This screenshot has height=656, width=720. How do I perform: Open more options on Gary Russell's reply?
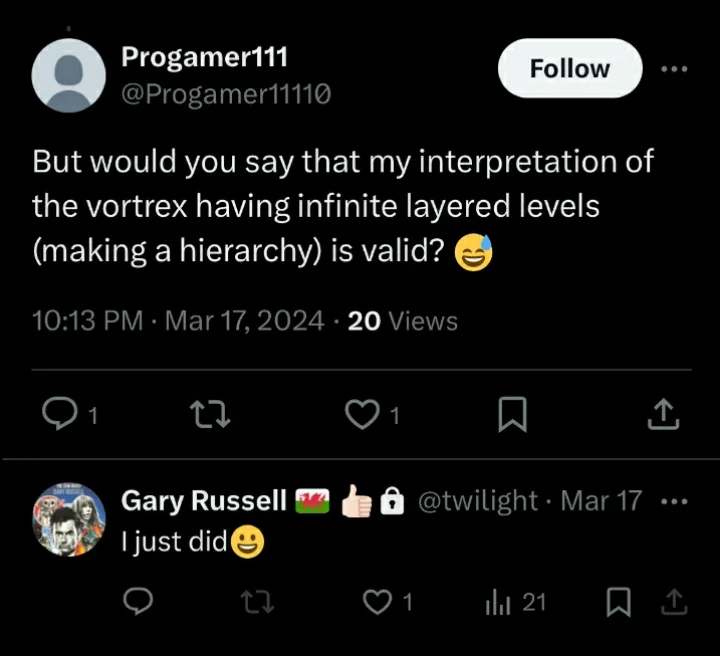(x=674, y=501)
